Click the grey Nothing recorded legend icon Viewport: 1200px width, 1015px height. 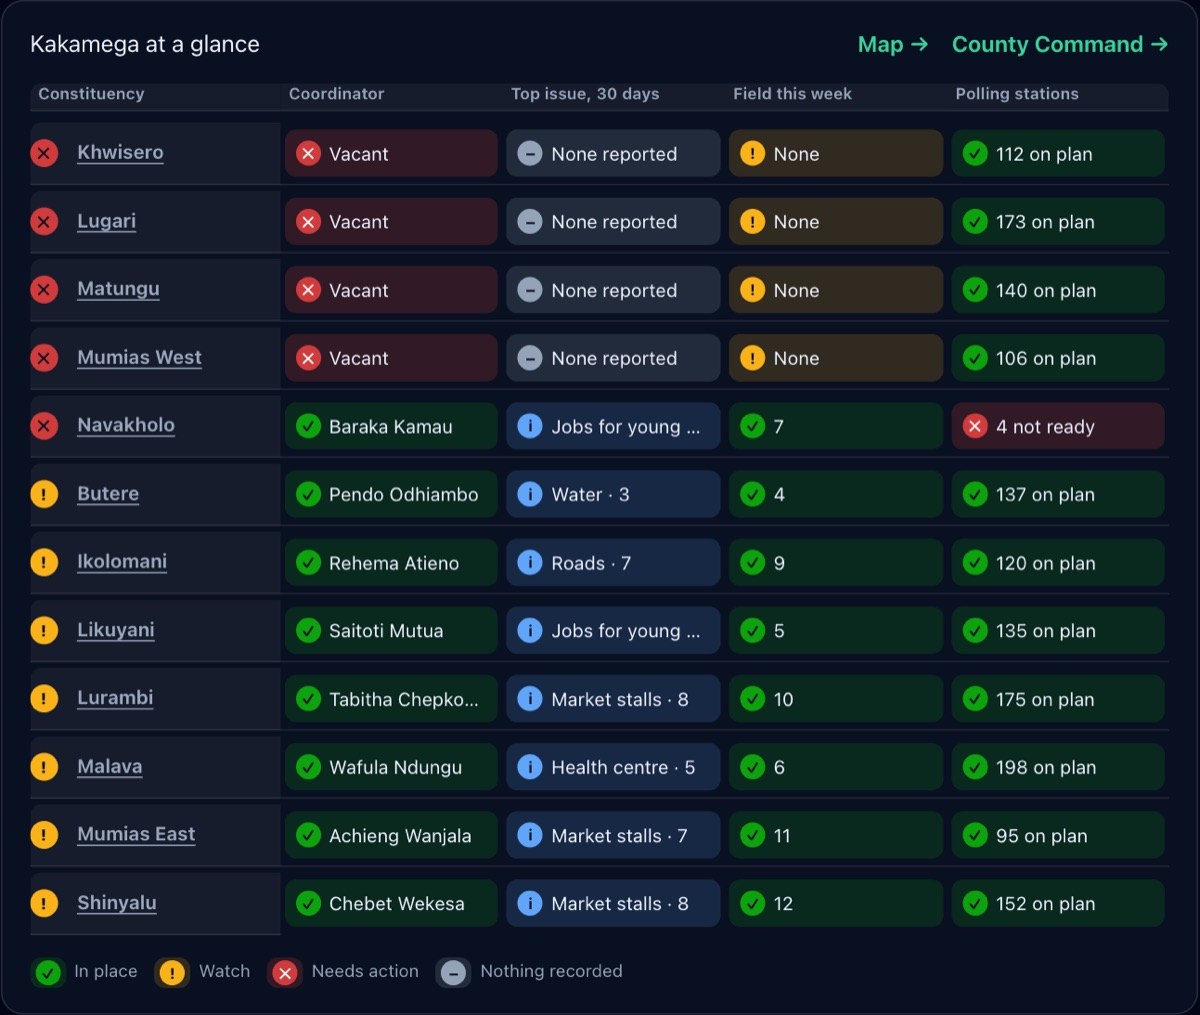pos(454,972)
